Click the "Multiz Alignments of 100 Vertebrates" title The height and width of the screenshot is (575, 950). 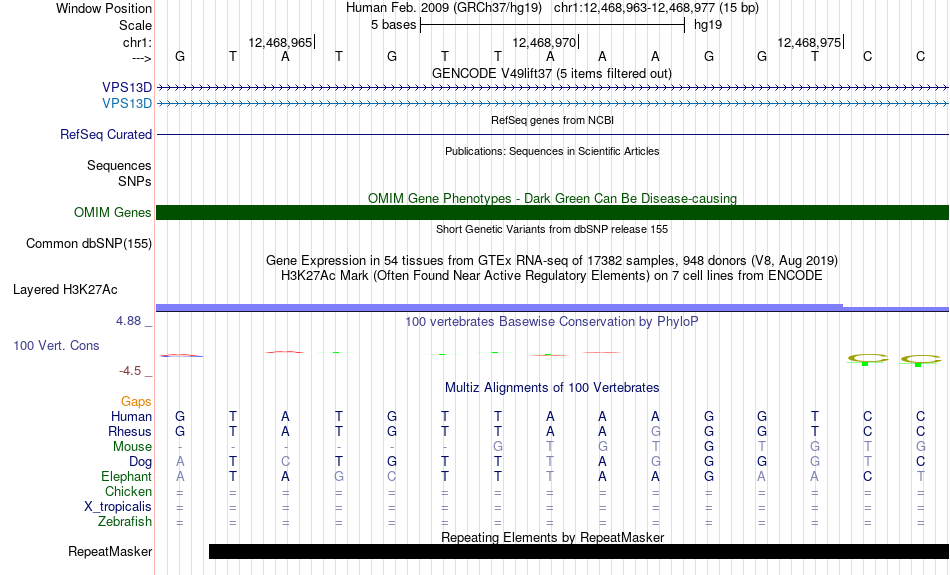[x=552, y=387]
